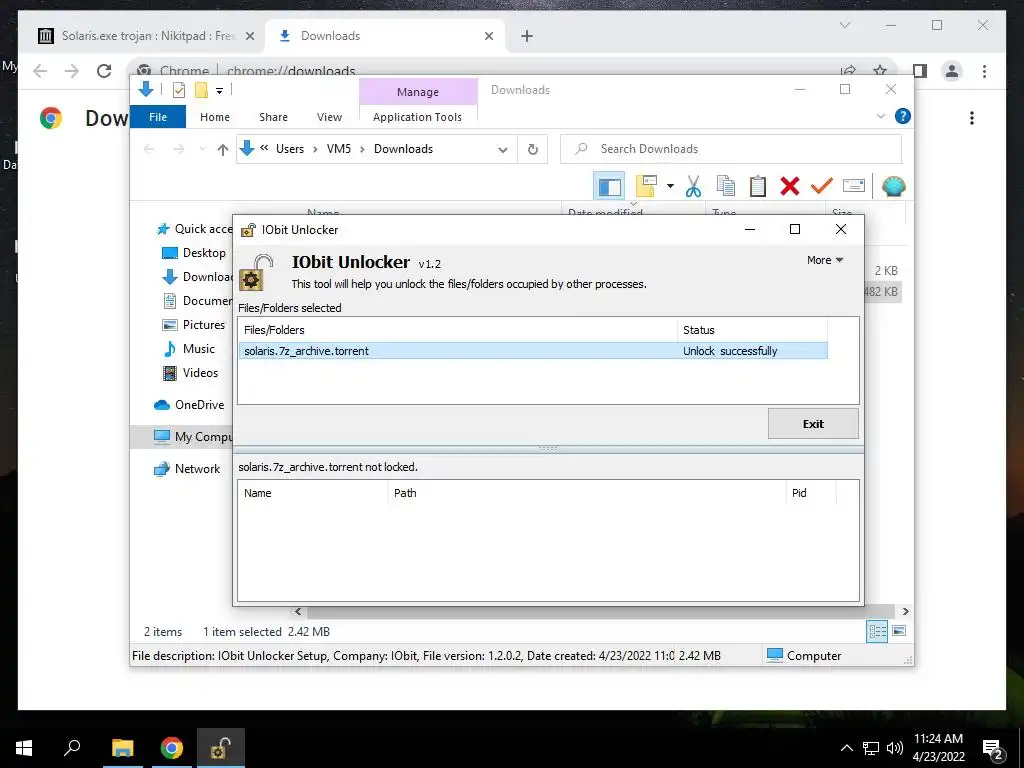Open the Chrome three-dot menu

click(984, 71)
